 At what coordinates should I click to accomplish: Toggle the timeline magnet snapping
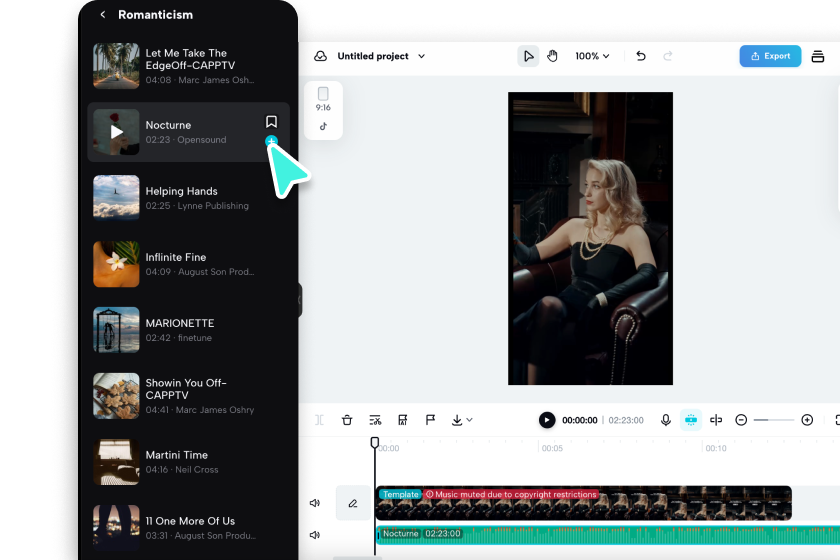coord(691,420)
